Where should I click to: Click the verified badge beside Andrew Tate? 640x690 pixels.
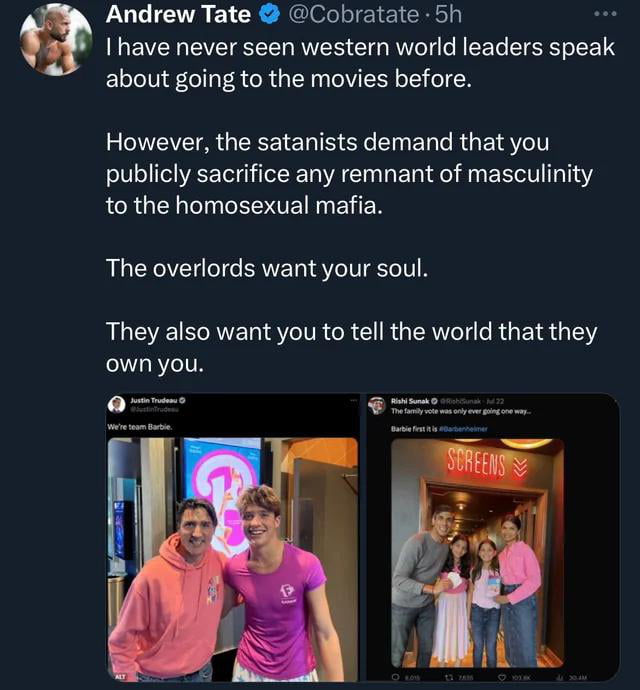(x=270, y=15)
